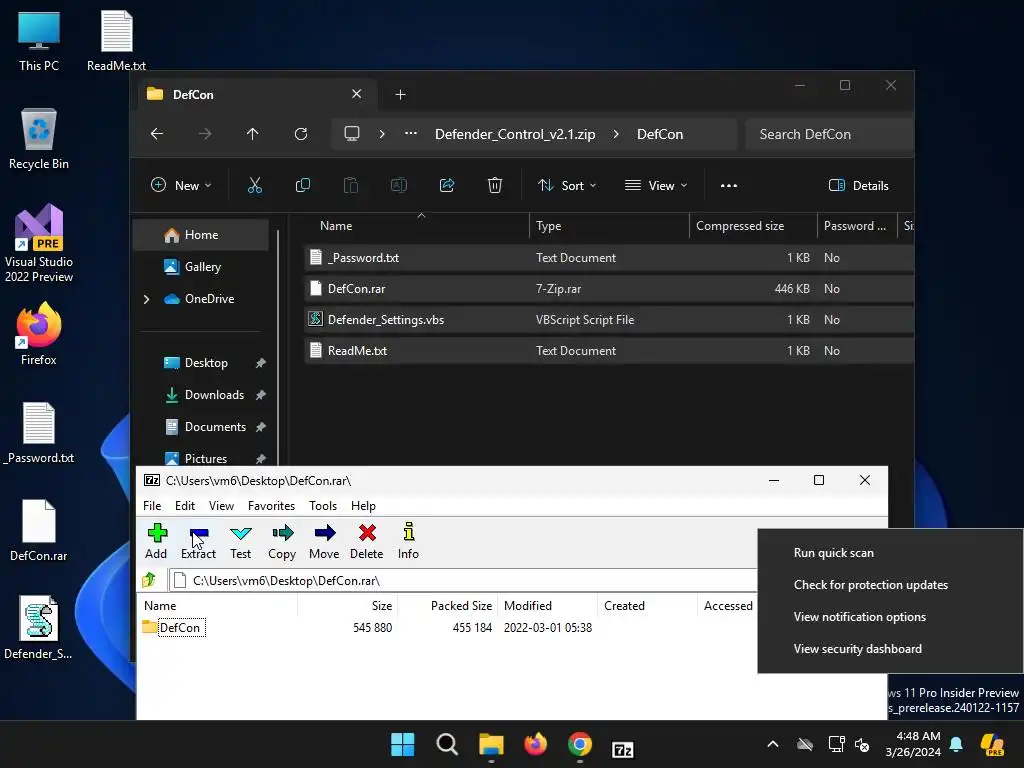The width and height of the screenshot is (1024, 768).
Task: Open the 7-Zip Help menu
Action: [363, 505]
